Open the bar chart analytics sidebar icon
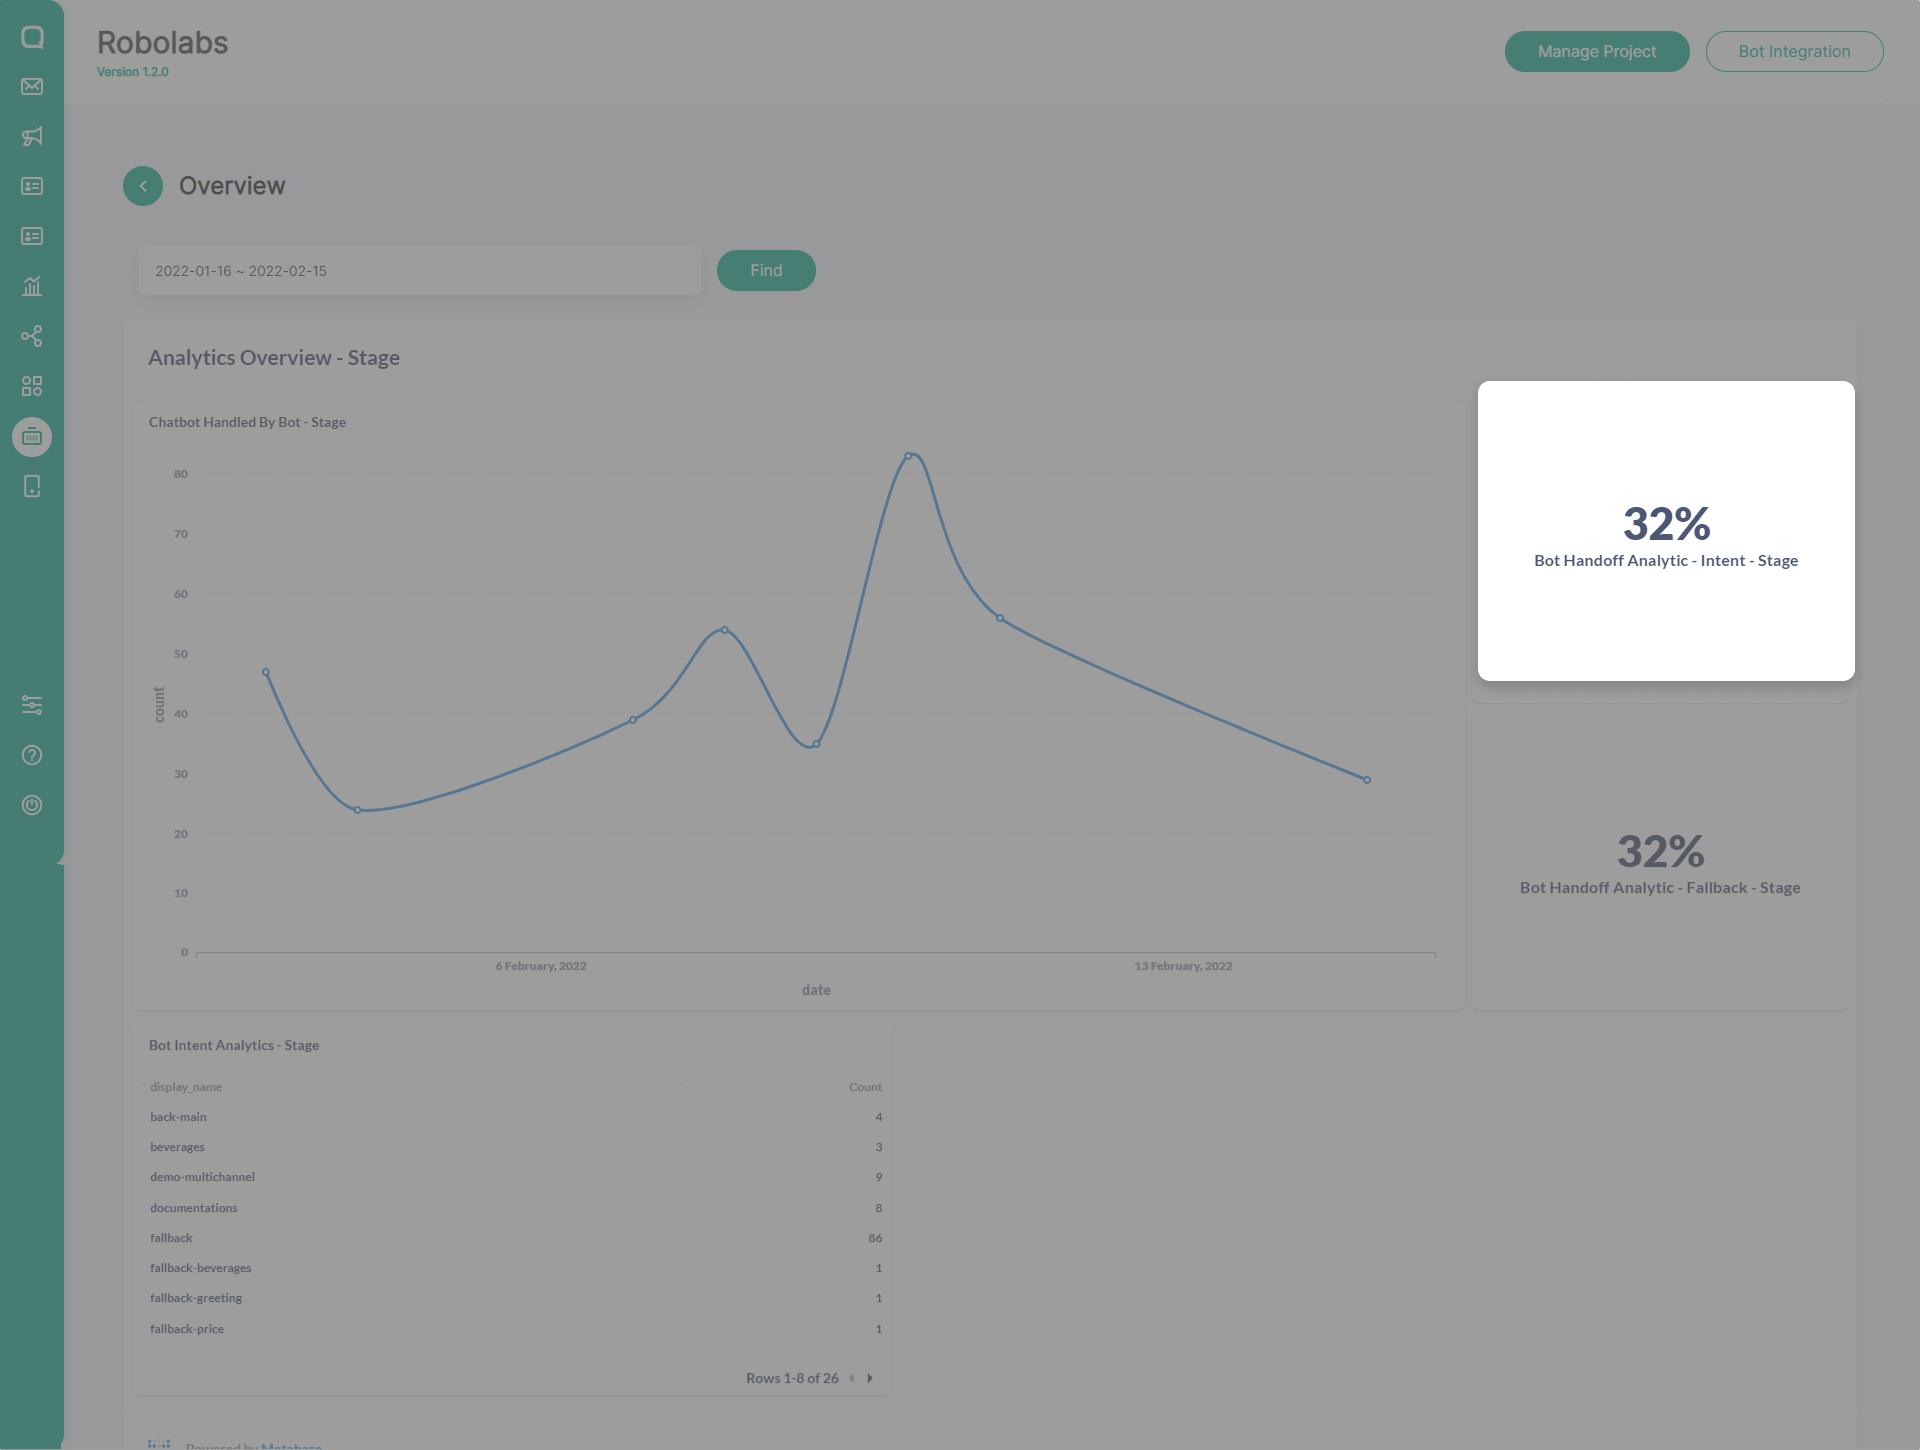Screen dimensions: 1920x1450 click(32, 287)
